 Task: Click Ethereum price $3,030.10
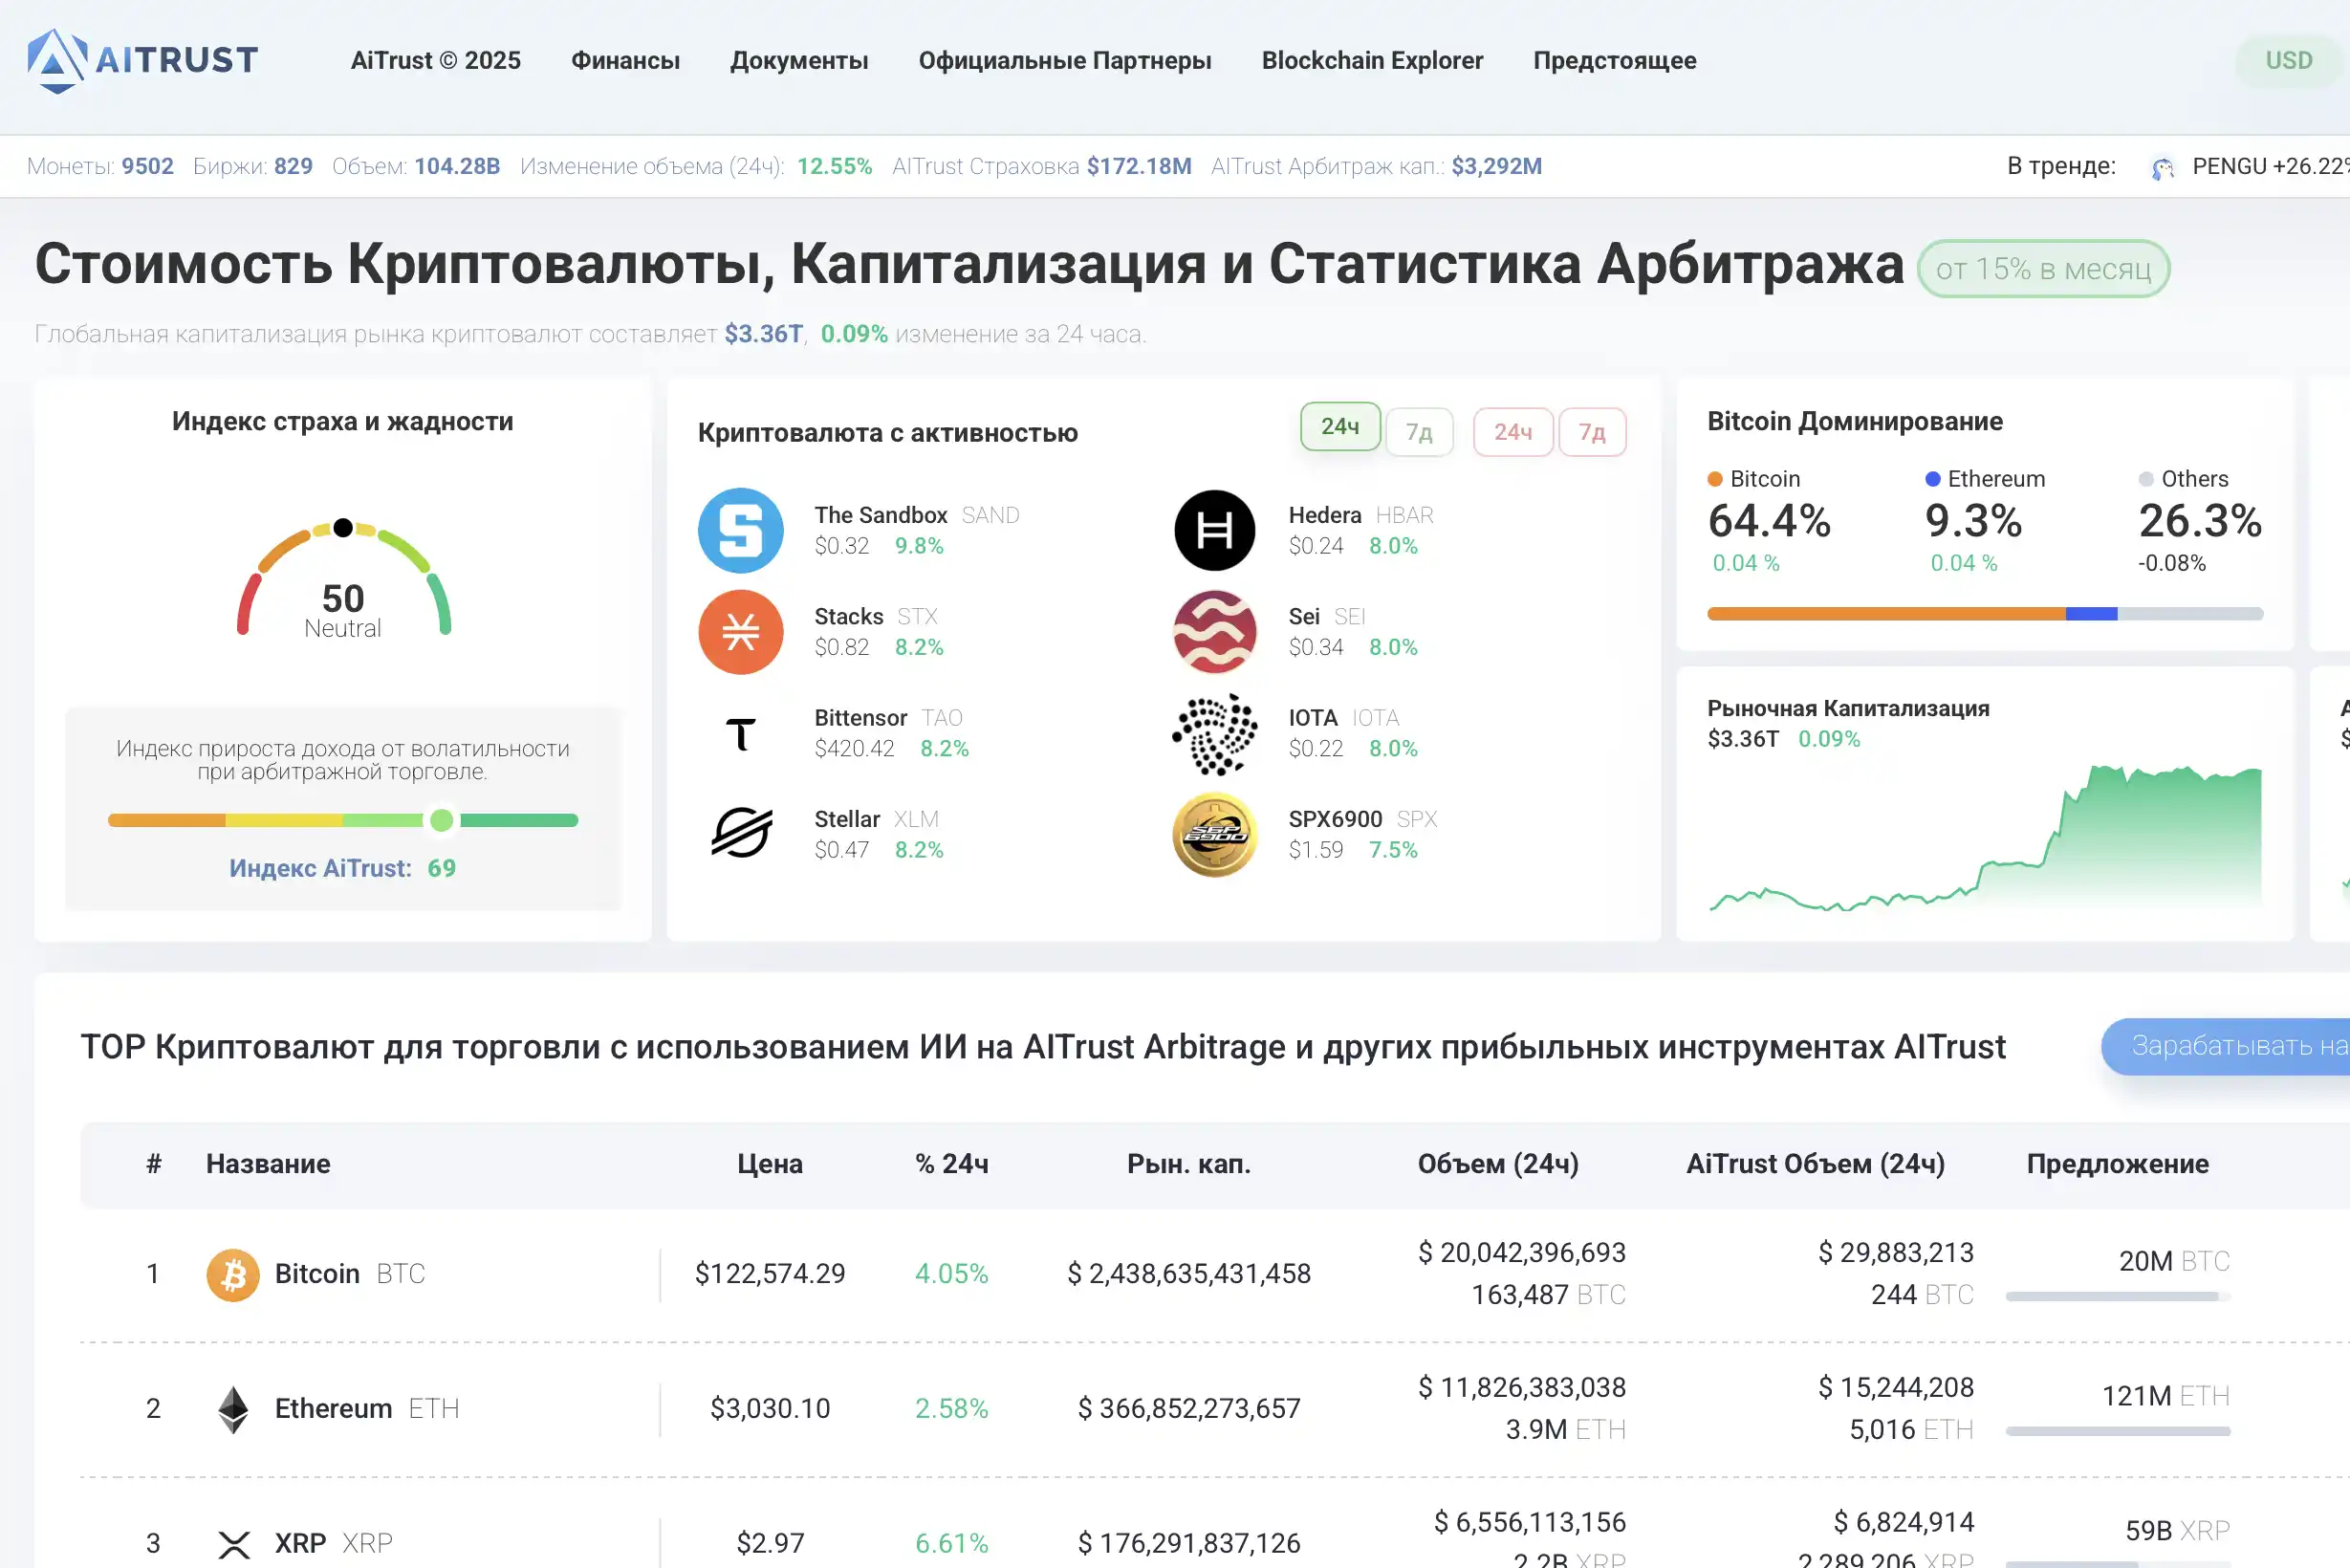pos(770,1409)
